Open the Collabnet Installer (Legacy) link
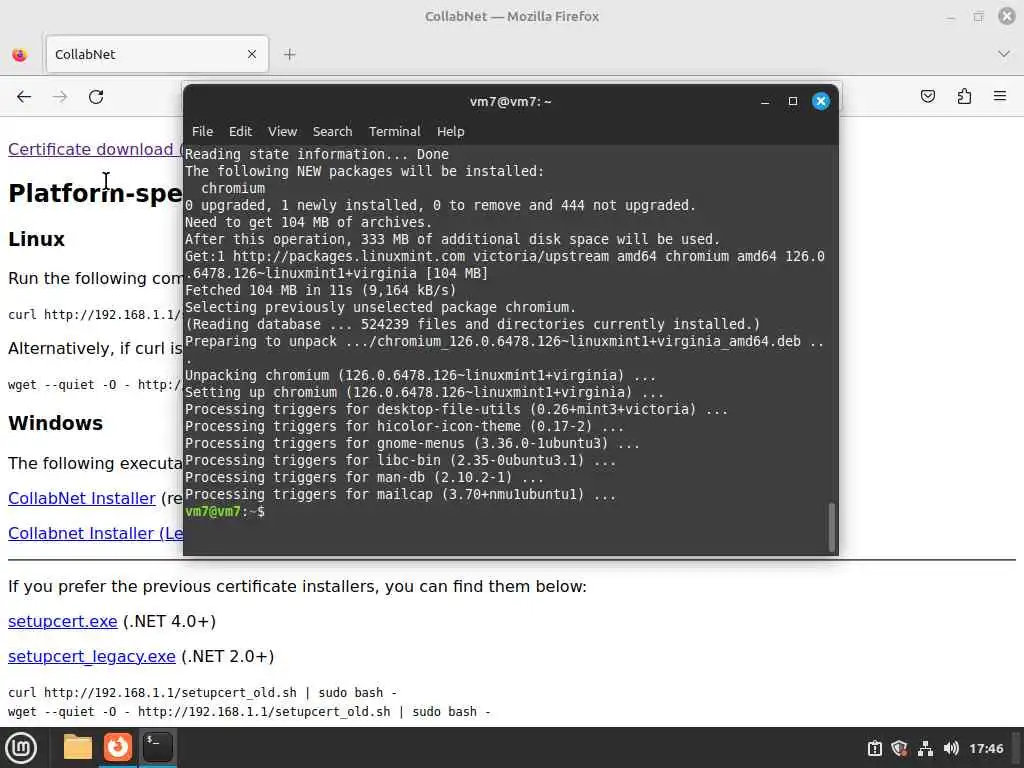This screenshot has width=1024, height=768. tap(95, 534)
